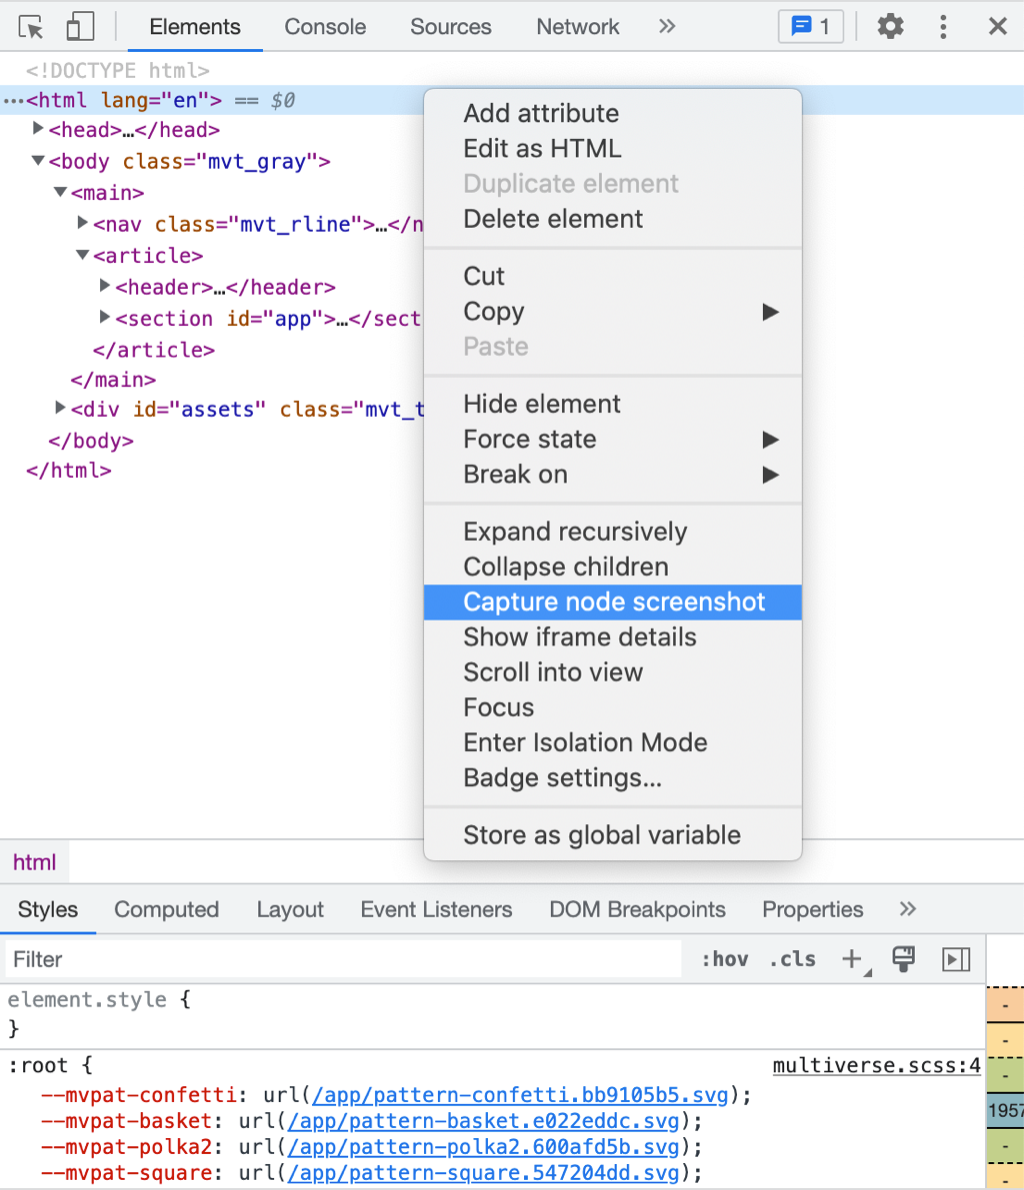
Task: Expand the header element node
Action: click(x=105, y=286)
